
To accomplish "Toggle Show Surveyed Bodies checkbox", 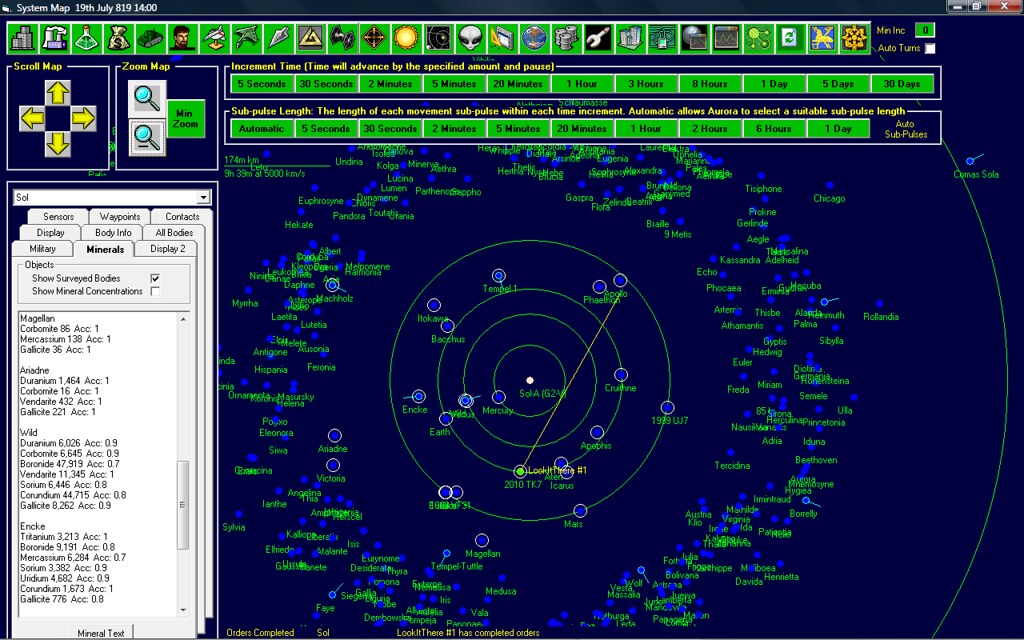I will point(155,278).
